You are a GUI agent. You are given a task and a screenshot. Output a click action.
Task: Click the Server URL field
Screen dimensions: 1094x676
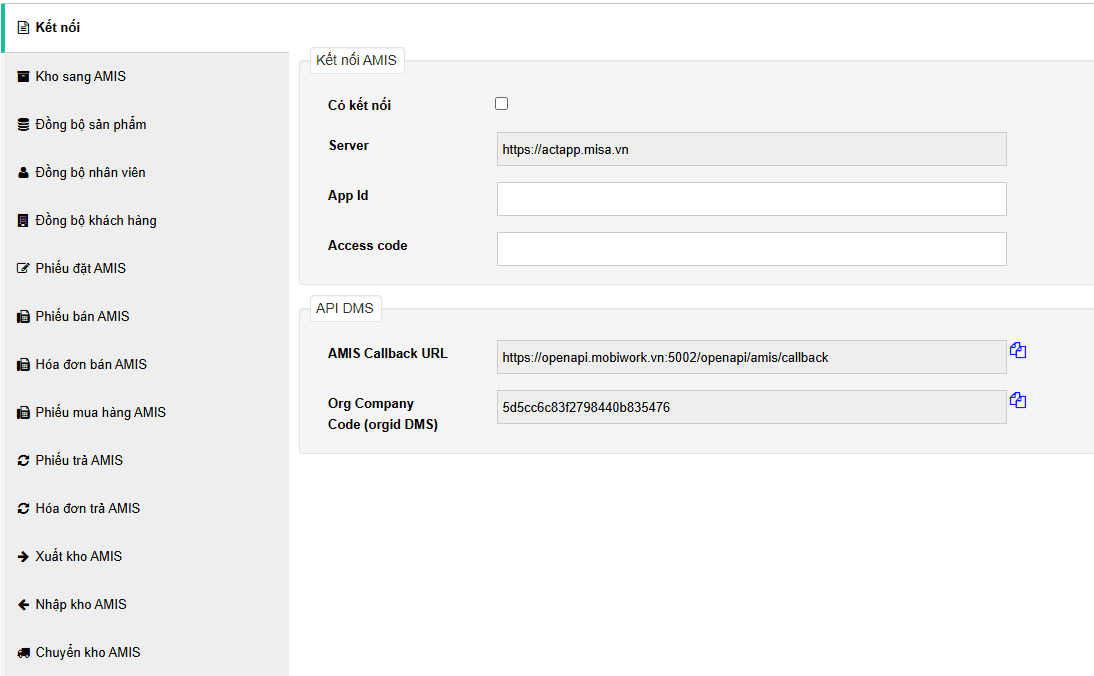click(x=751, y=149)
